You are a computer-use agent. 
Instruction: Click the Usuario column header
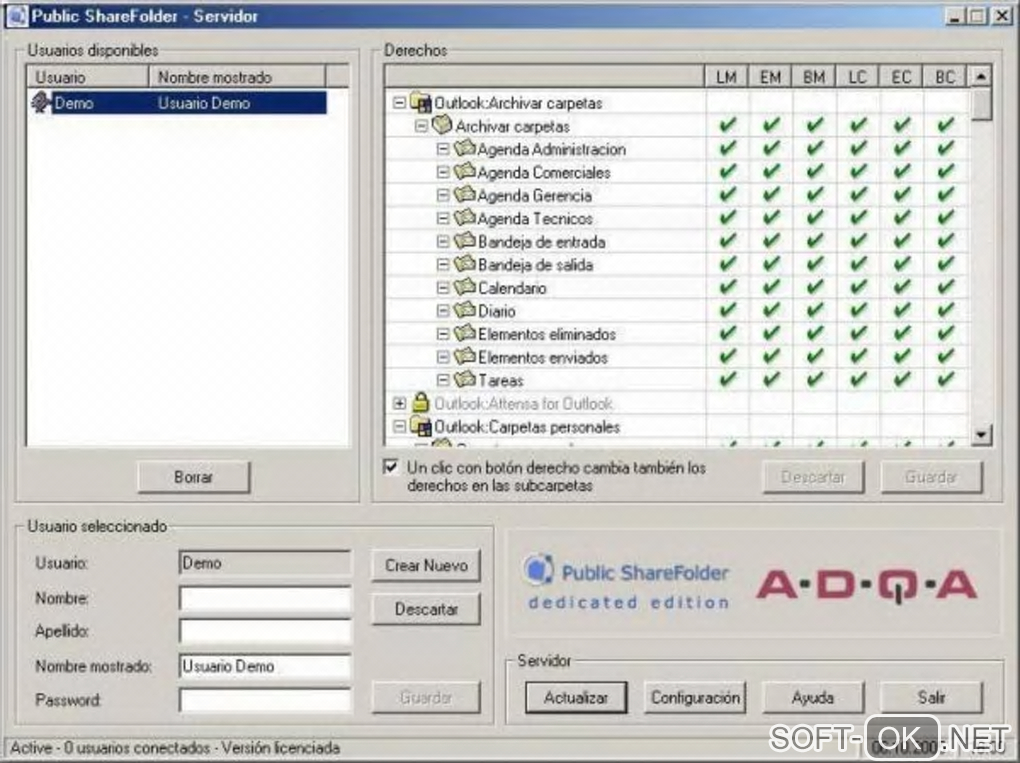click(x=88, y=77)
